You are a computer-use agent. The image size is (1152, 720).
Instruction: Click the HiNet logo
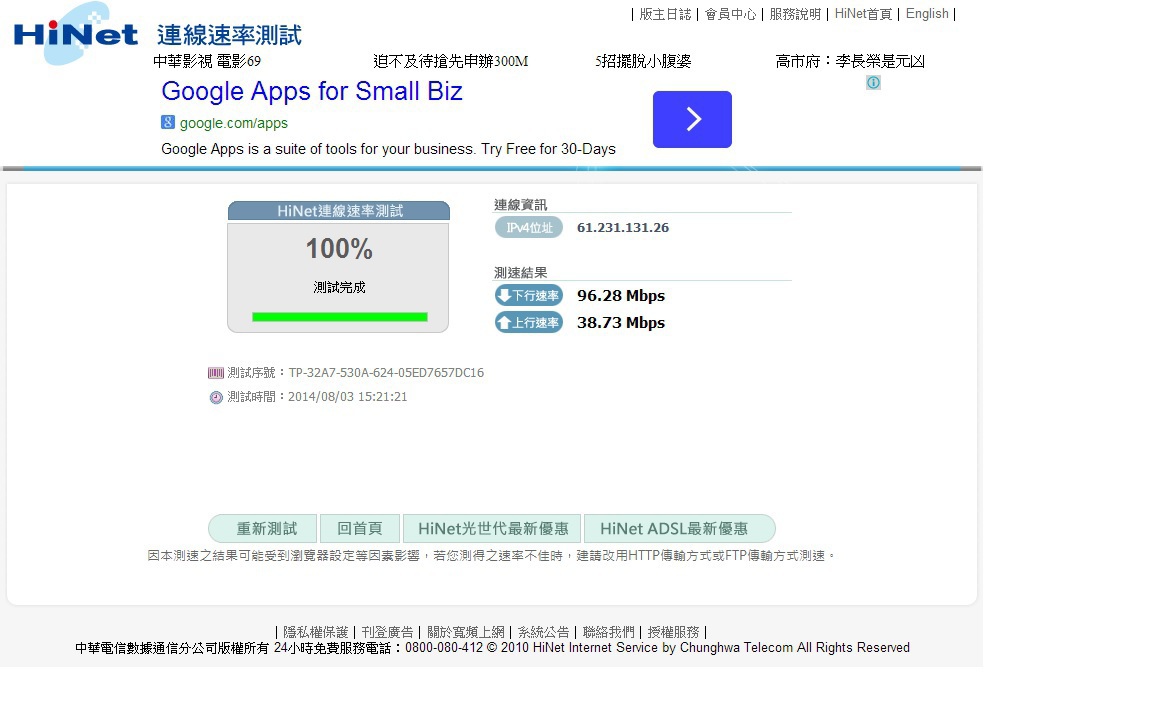[75, 34]
